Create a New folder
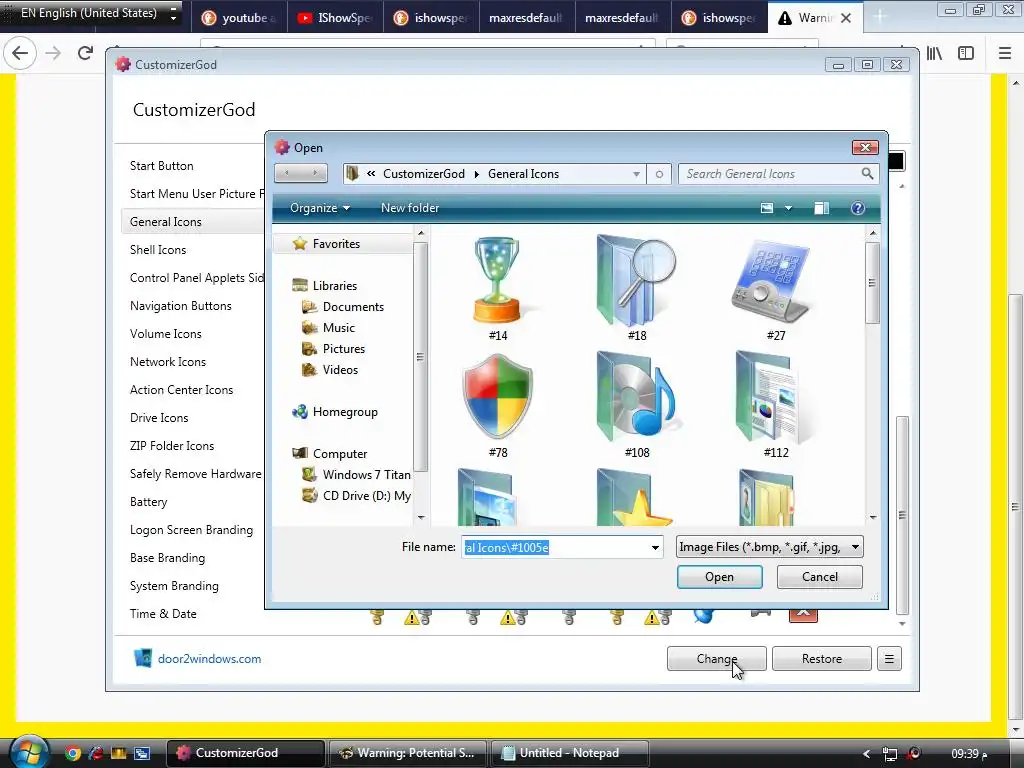 409,208
